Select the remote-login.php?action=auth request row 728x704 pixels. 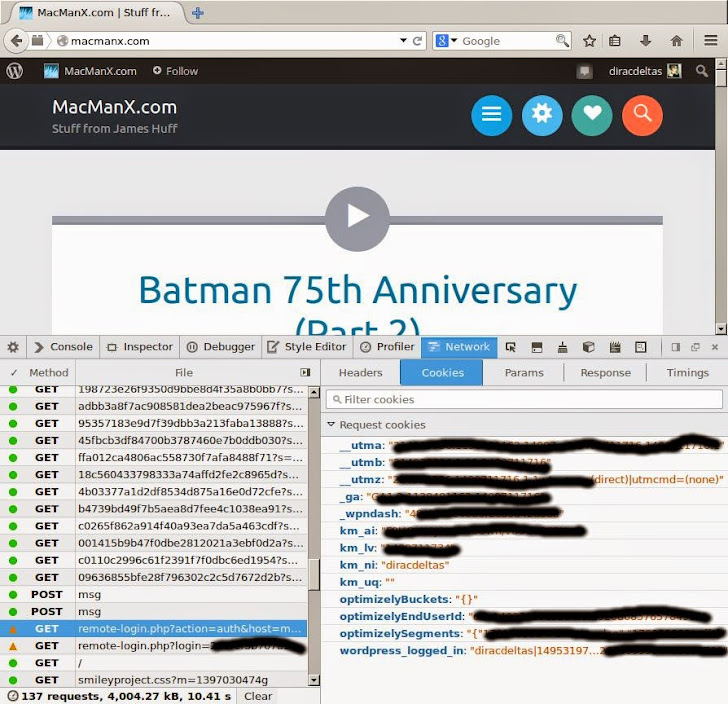pyautogui.click(x=154, y=628)
